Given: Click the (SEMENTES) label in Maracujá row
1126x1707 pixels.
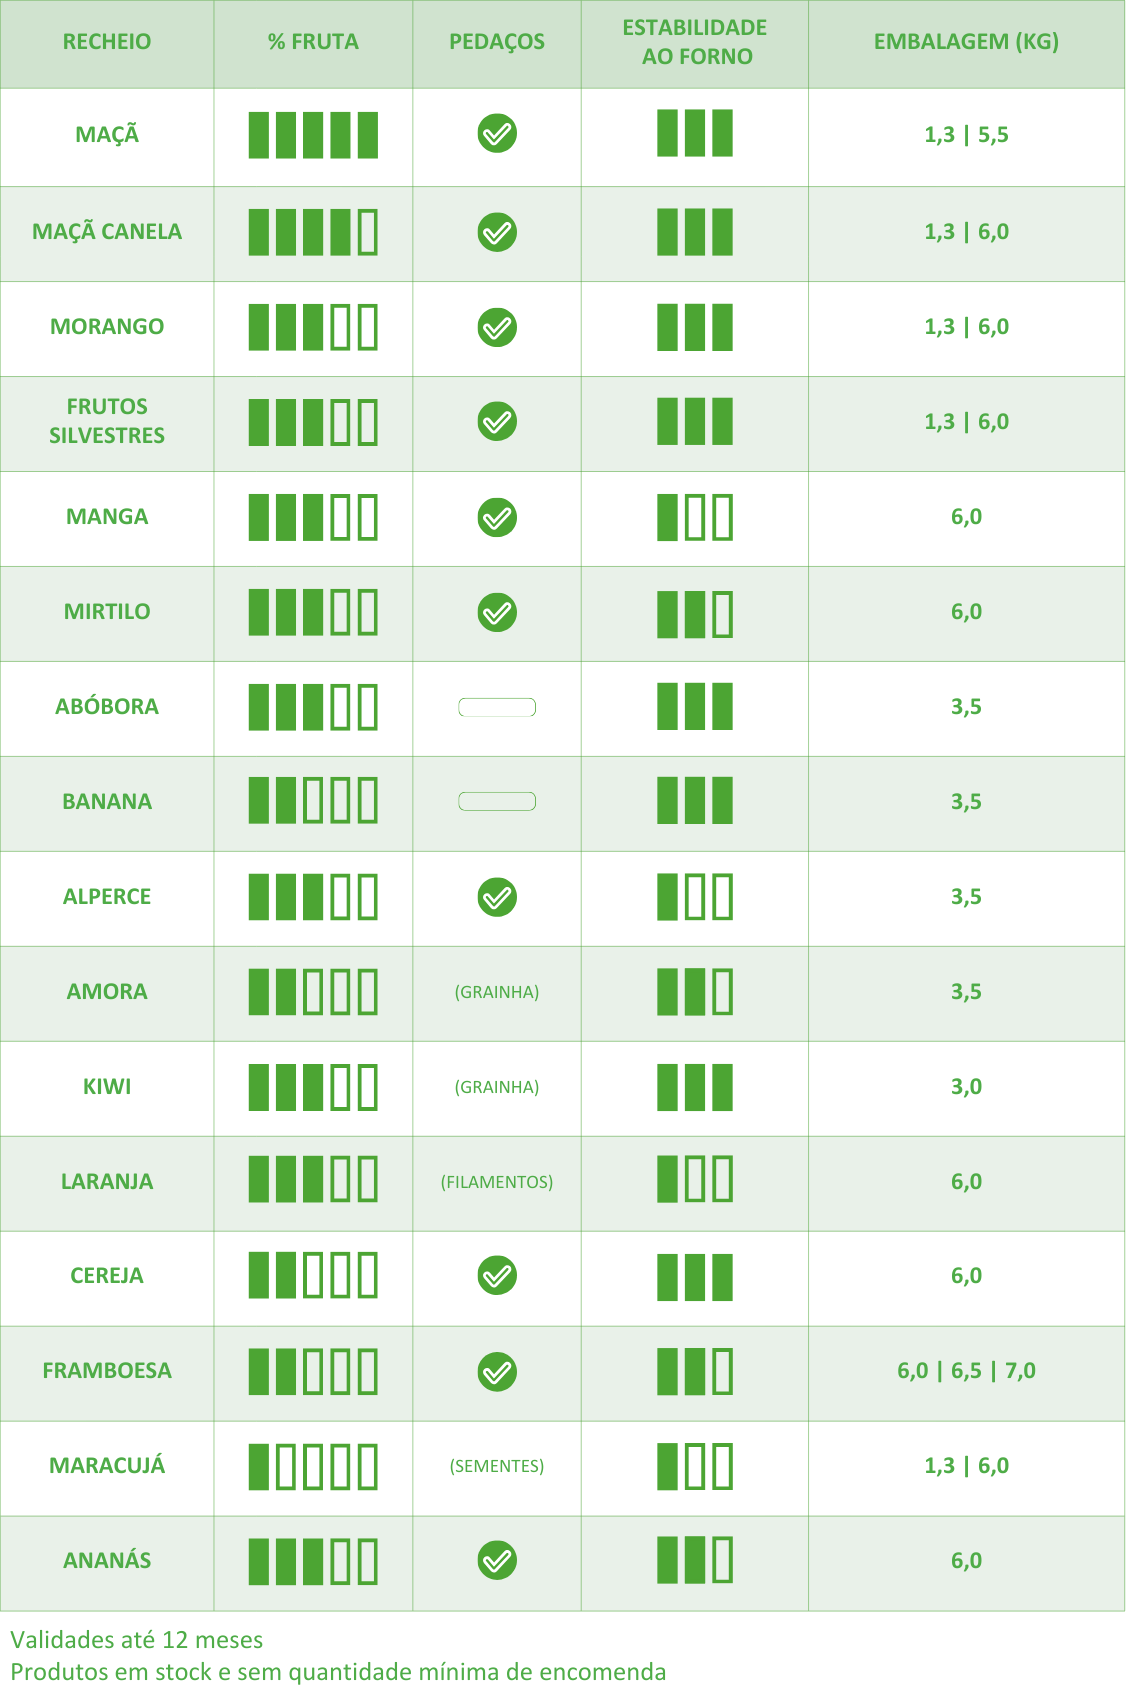Looking at the screenshot, I should coord(497,1466).
